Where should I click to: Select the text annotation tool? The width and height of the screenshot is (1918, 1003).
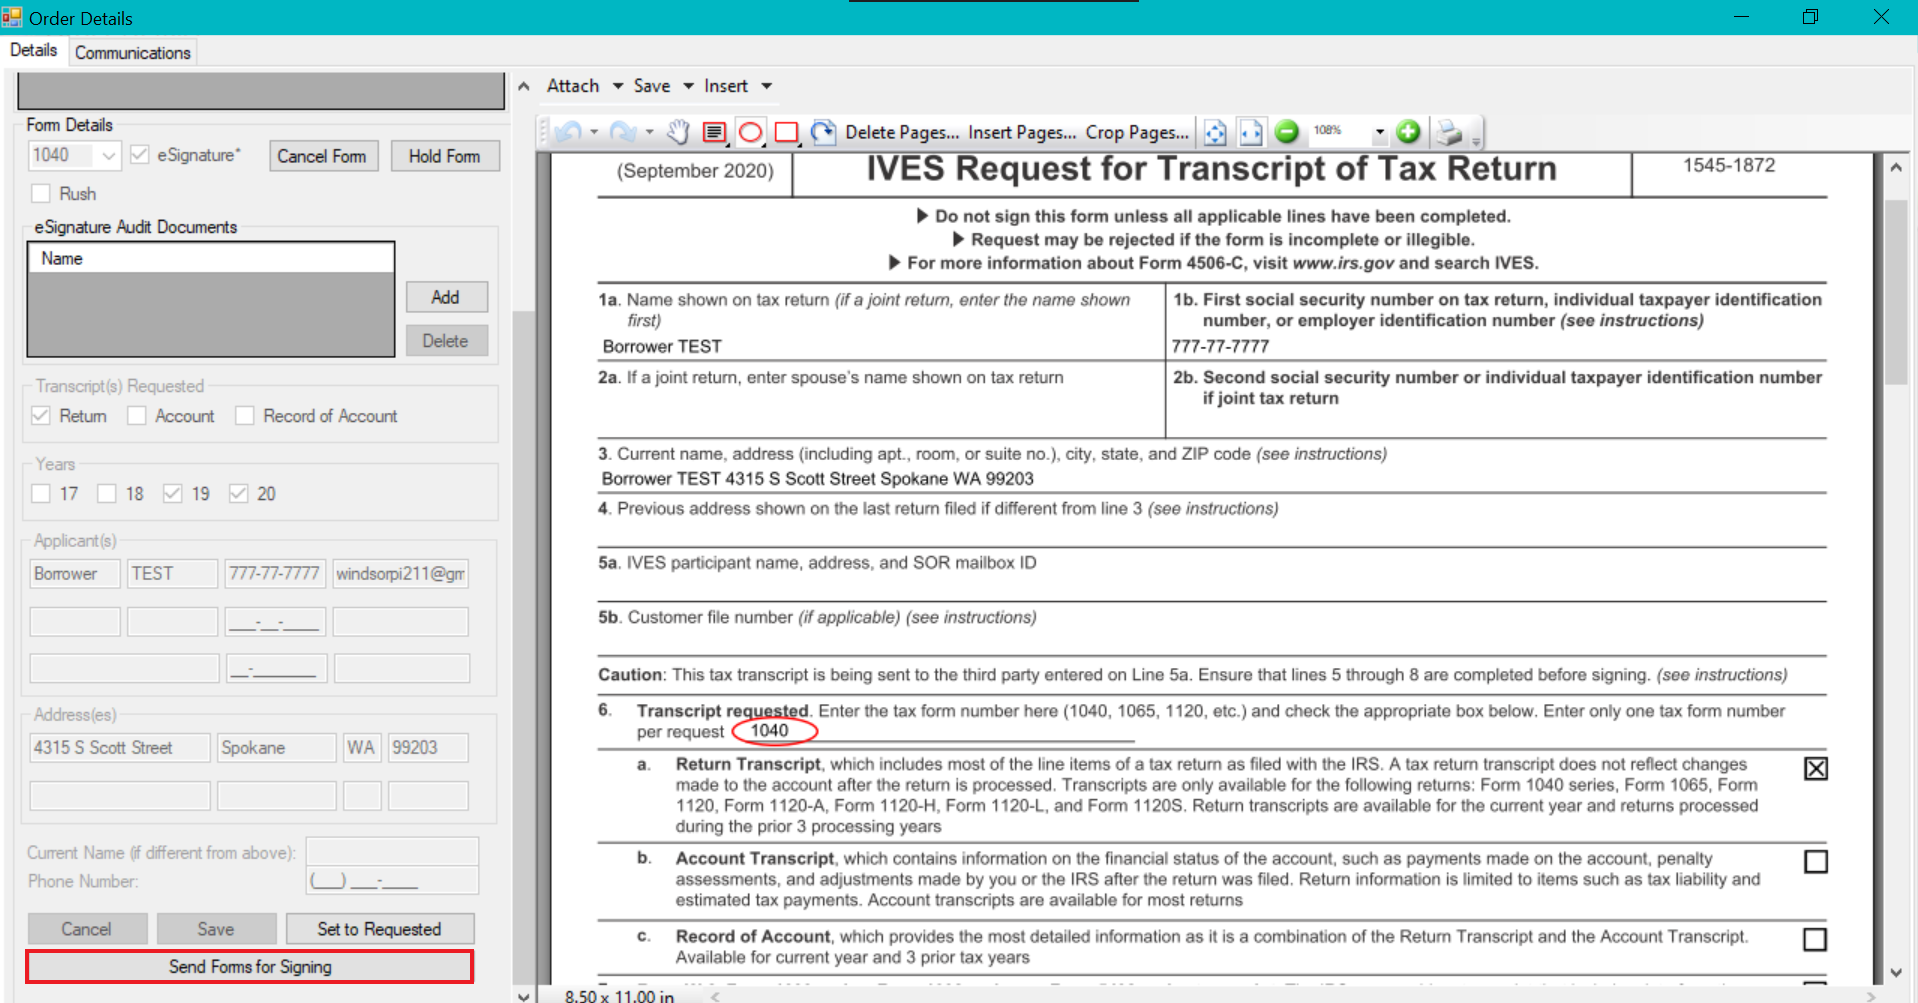click(x=714, y=132)
